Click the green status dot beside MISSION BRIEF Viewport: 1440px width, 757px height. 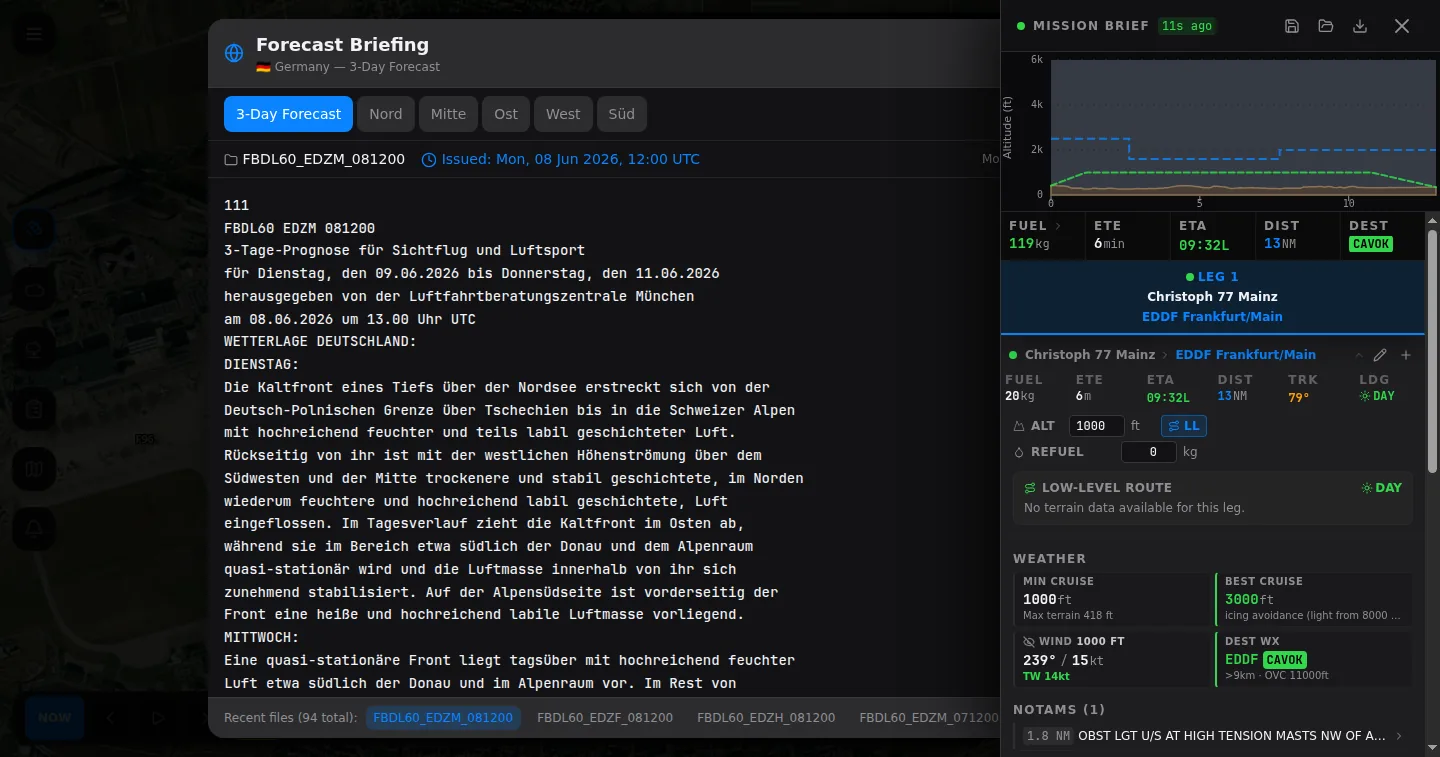click(1021, 26)
